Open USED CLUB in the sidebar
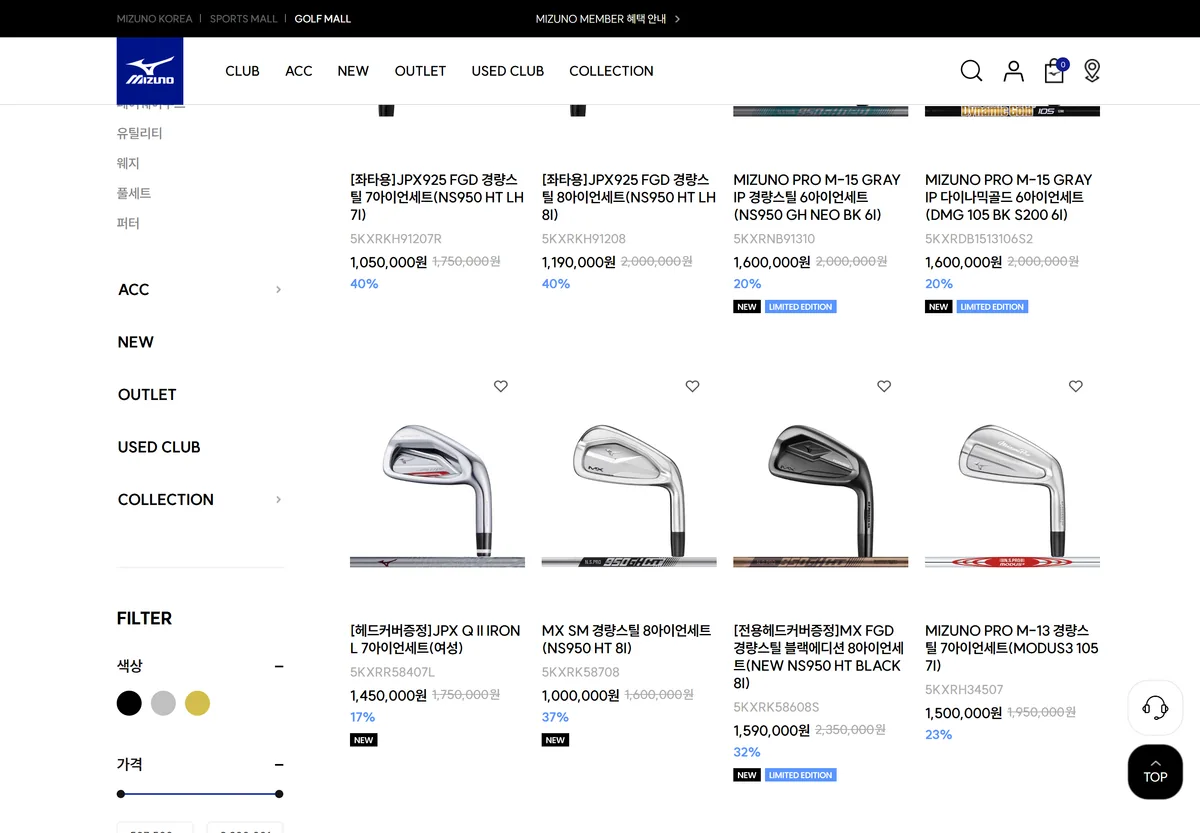 [x=159, y=447]
